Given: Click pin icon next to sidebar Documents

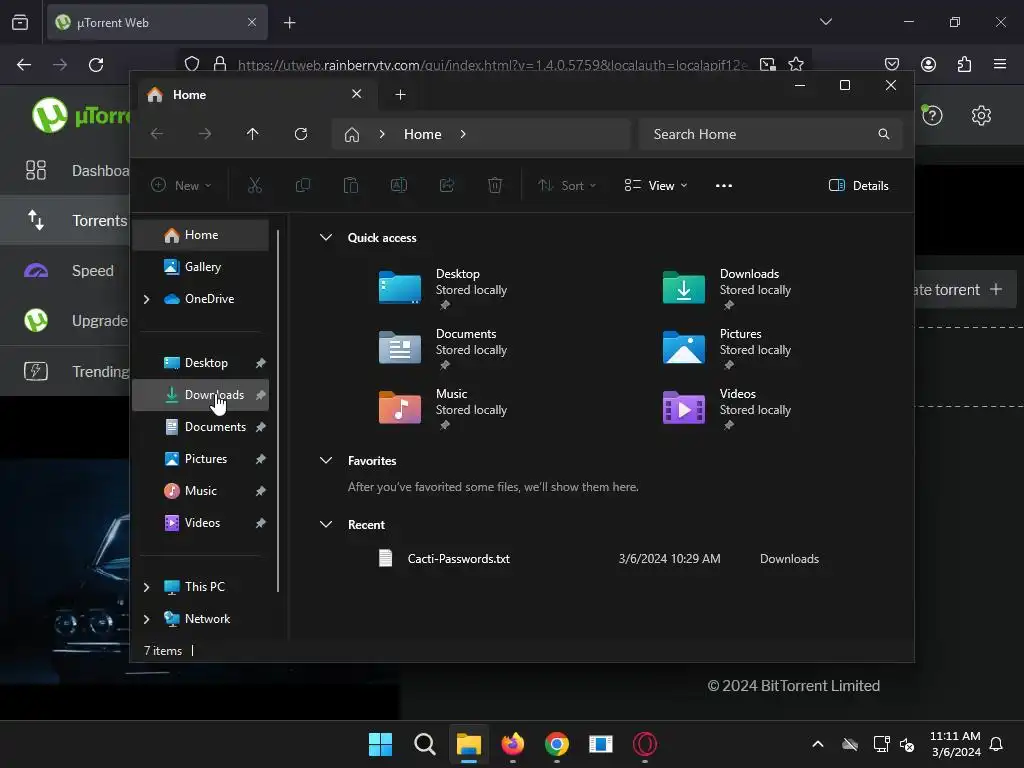Looking at the screenshot, I should pyautogui.click(x=261, y=427).
